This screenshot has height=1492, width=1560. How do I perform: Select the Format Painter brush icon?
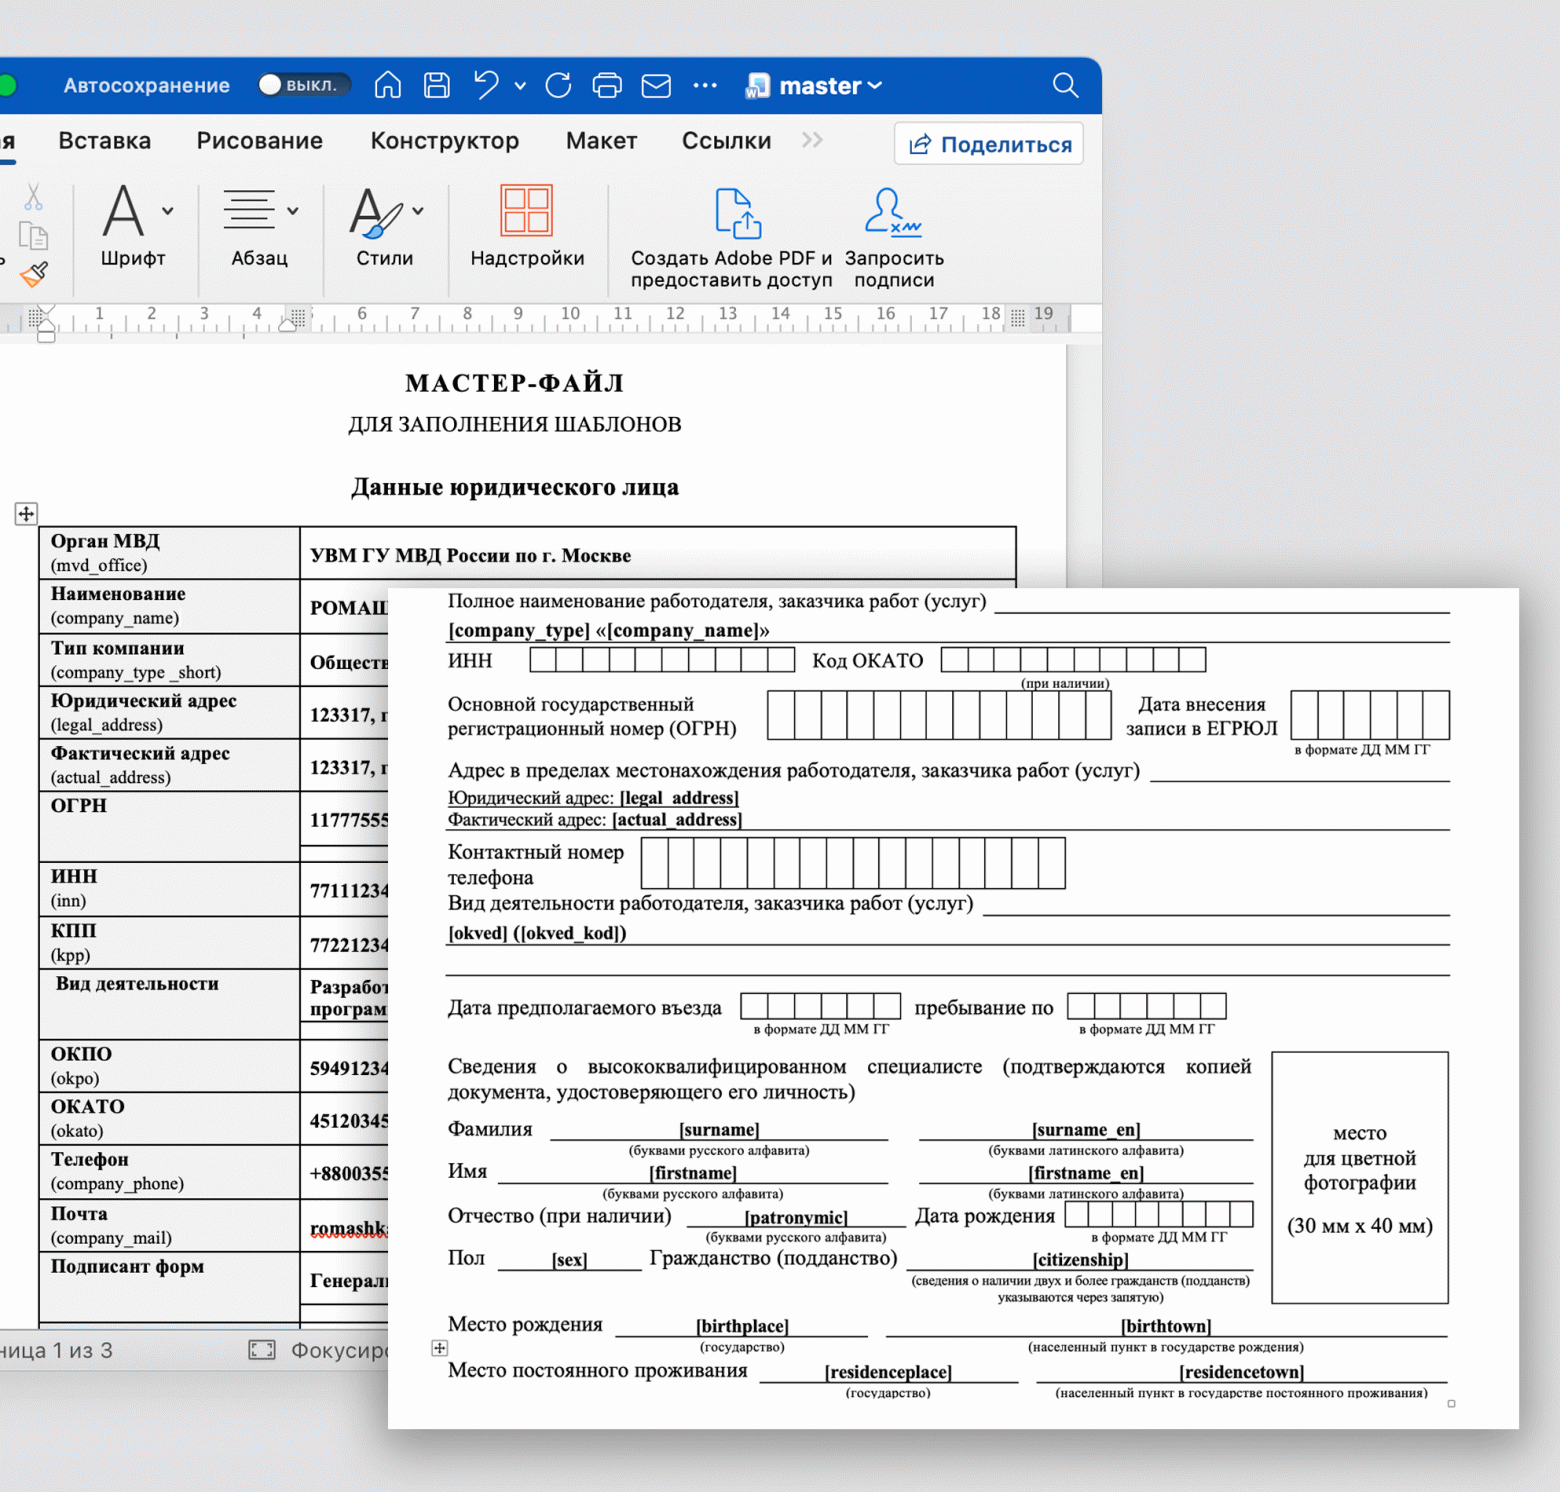[x=35, y=273]
